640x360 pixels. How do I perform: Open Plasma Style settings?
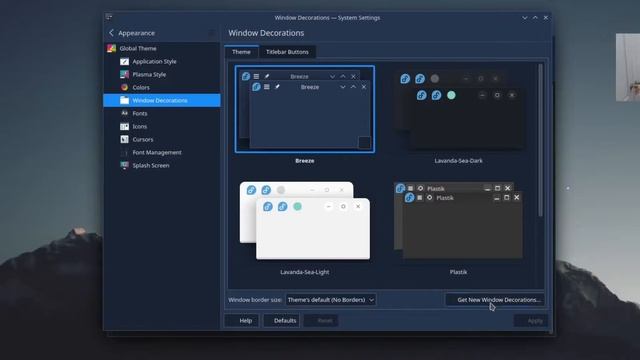pyautogui.click(x=162, y=74)
